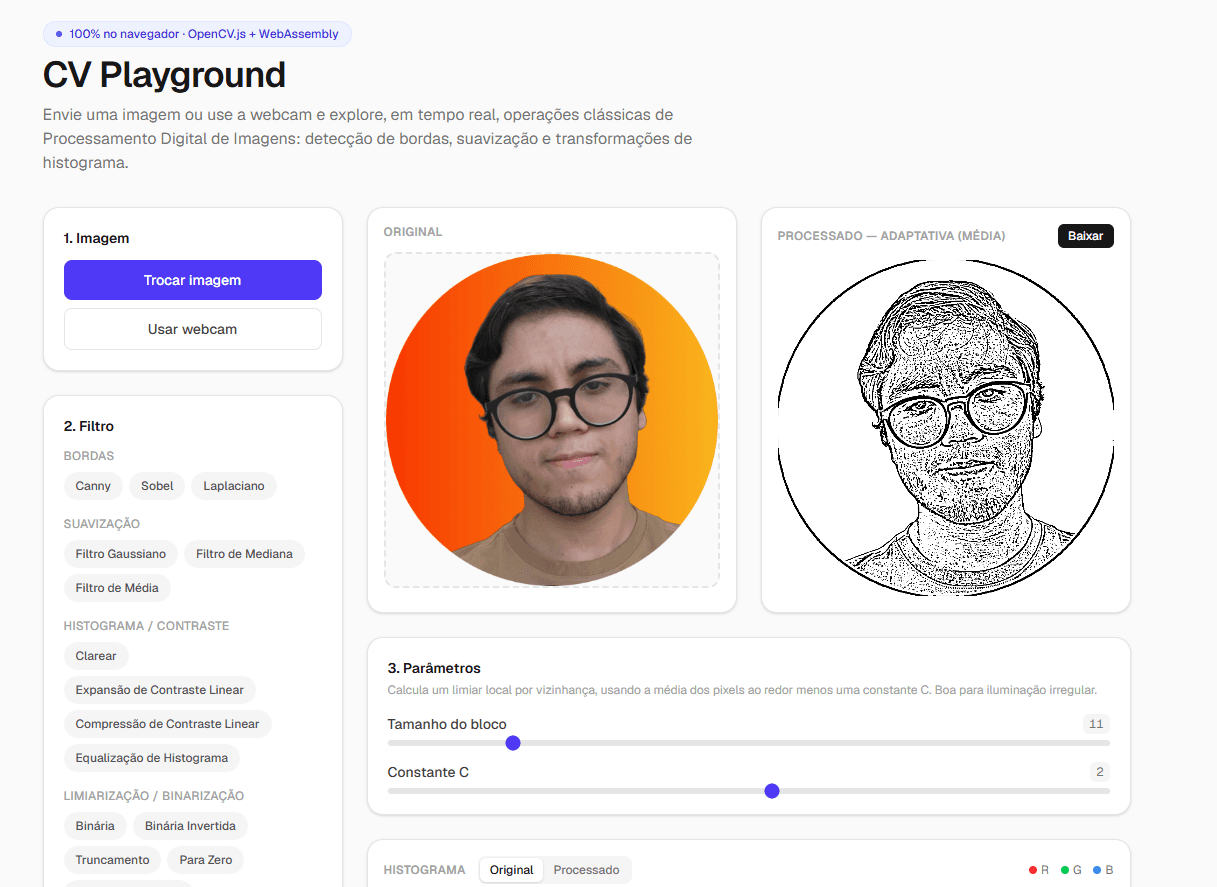This screenshot has width=1217, height=887.
Task: Apply Expansão de Contraste Linear
Action: coord(160,690)
